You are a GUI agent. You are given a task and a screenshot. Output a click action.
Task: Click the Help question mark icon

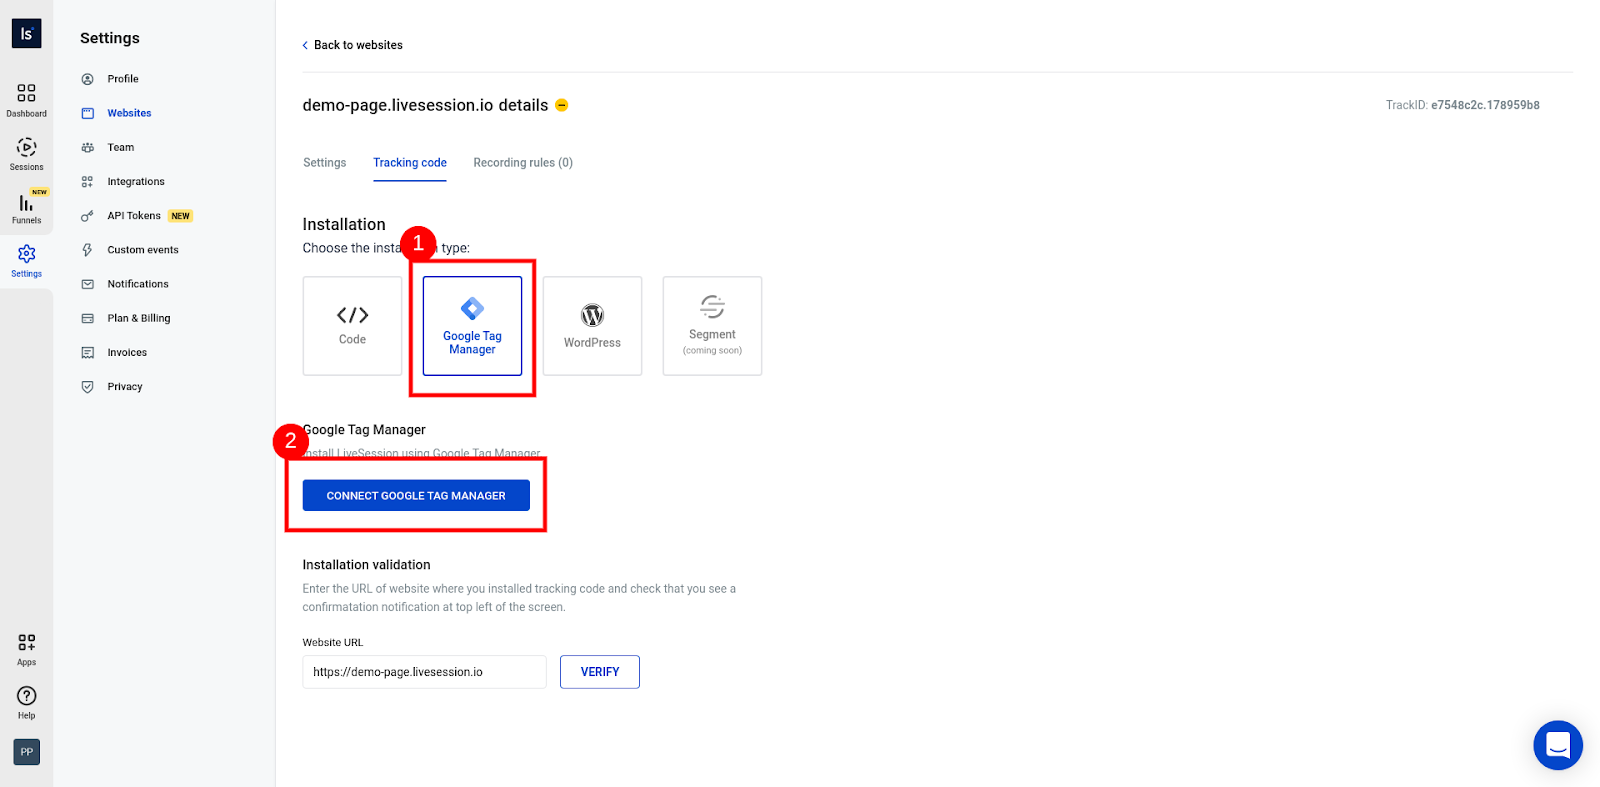[x=26, y=697]
